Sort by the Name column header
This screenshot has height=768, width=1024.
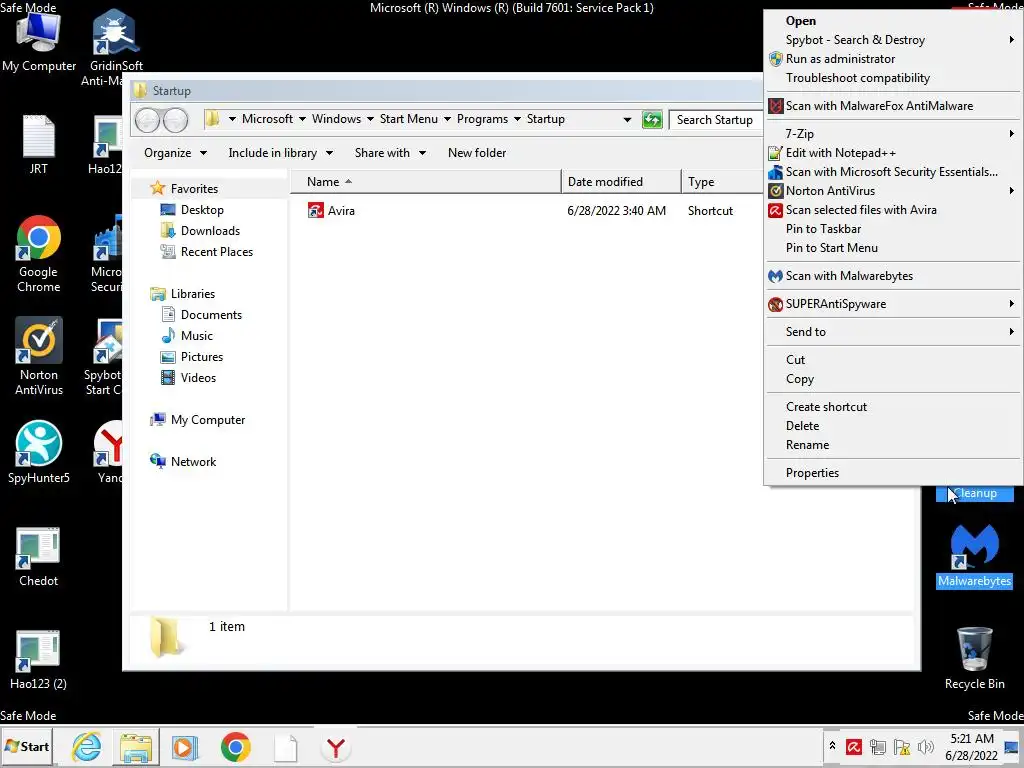[x=424, y=182]
